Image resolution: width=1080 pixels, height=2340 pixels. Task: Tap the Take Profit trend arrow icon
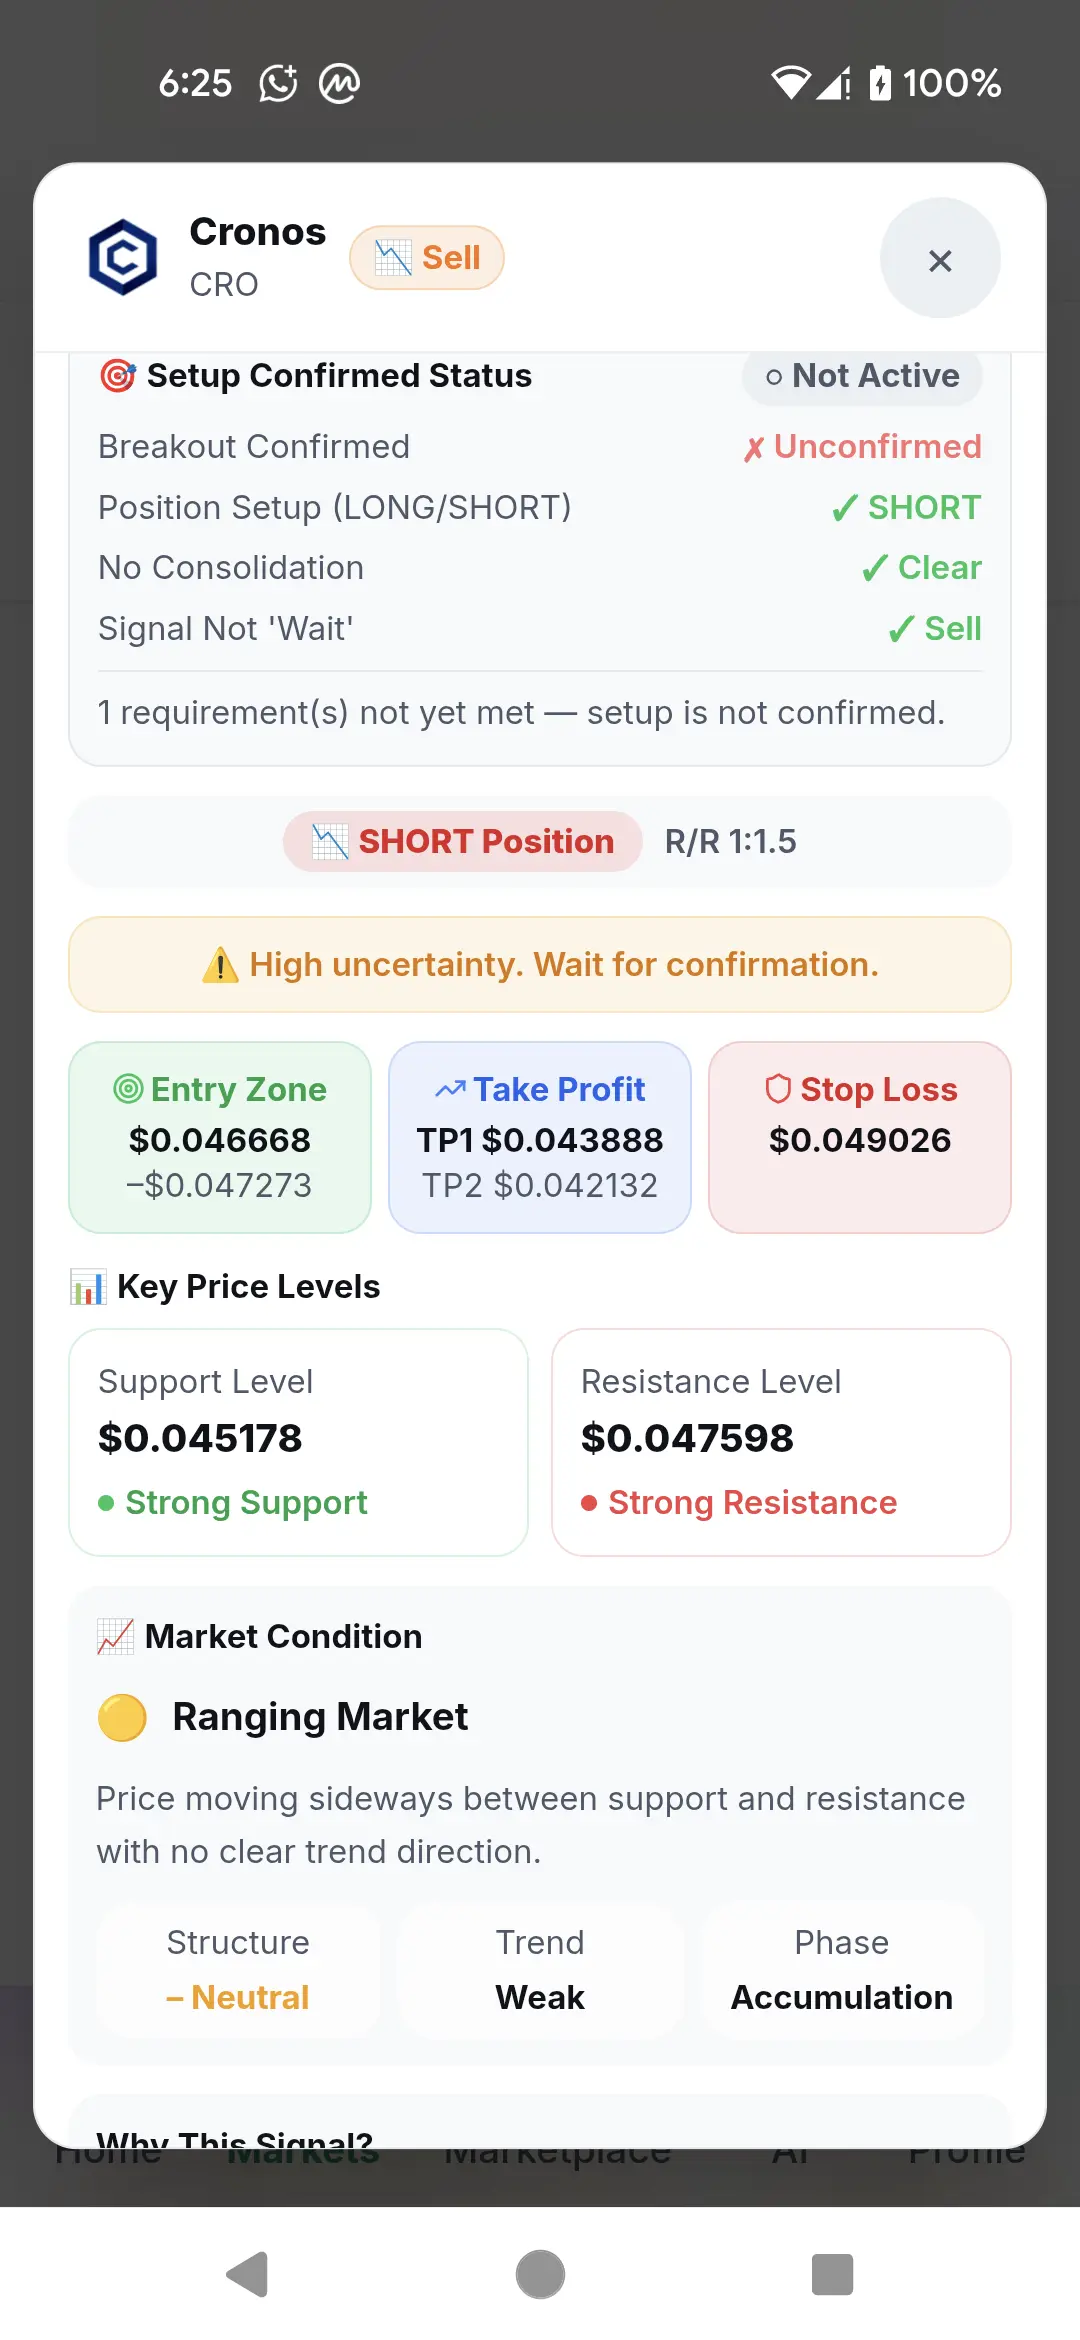(x=450, y=1089)
